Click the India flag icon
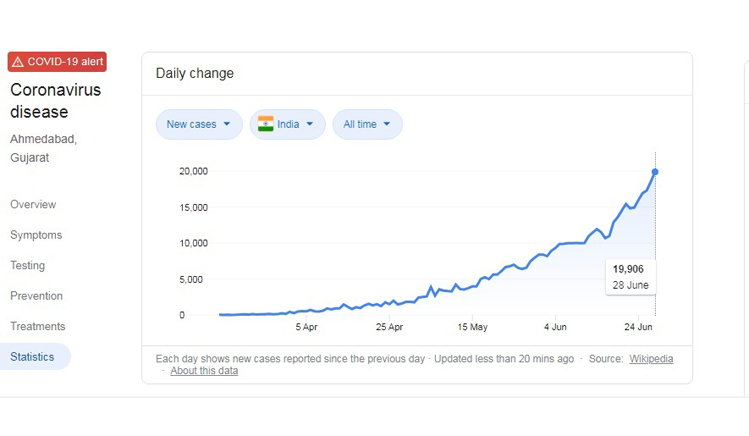This screenshot has height=436, width=749. click(266, 124)
